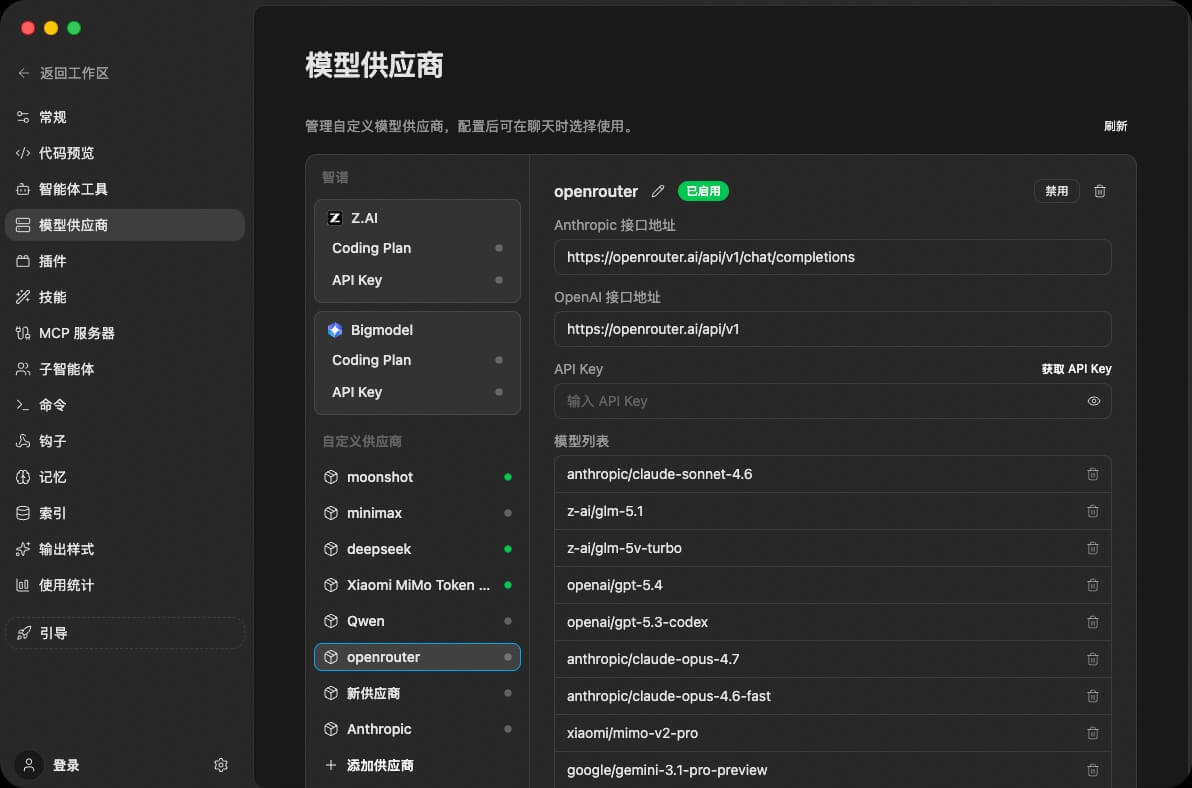
Task: Delete model anthropic/claude-opus-4.6-fast
Action: pos(1092,696)
